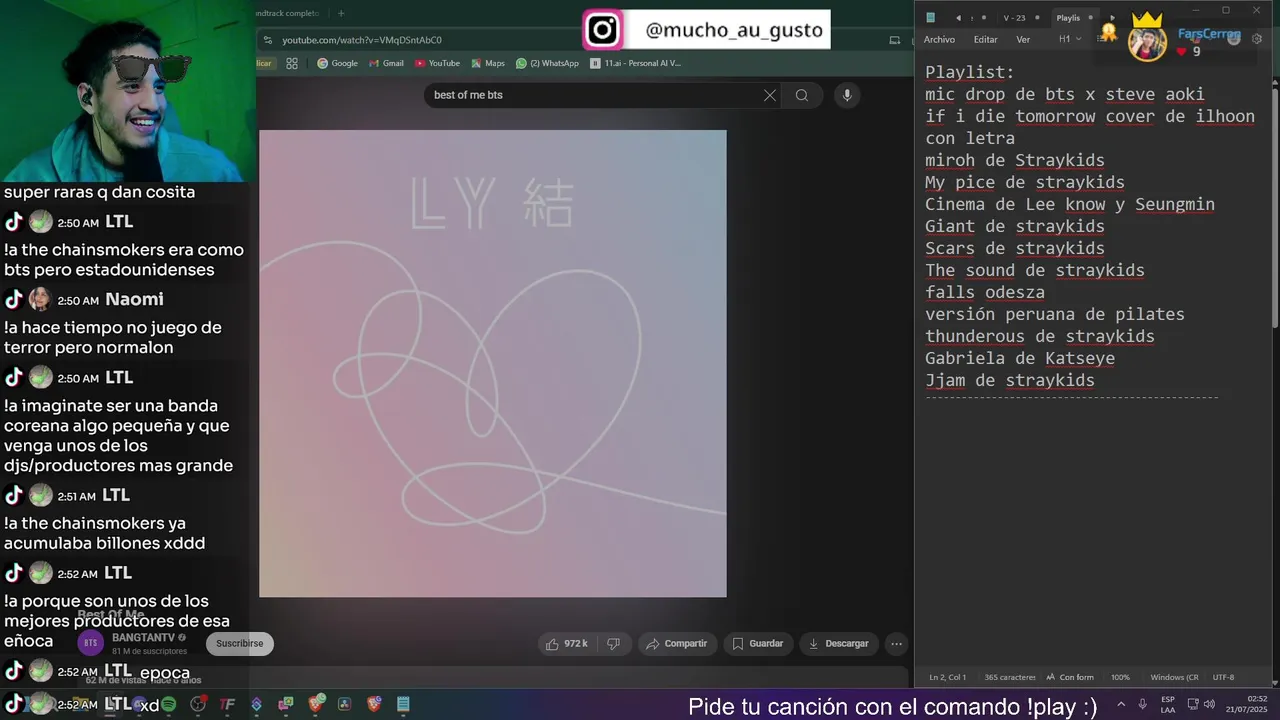Screen dimensions: 1280x720
Task: Open the Spotify icon in the taskbar
Action: pos(168,704)
